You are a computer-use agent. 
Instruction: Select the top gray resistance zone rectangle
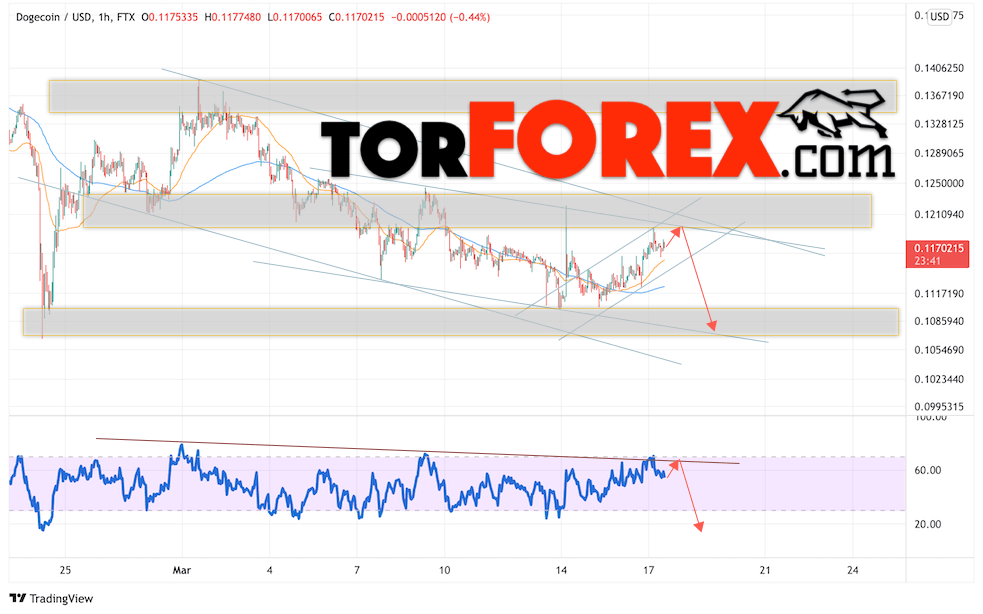tap(473, 96)
